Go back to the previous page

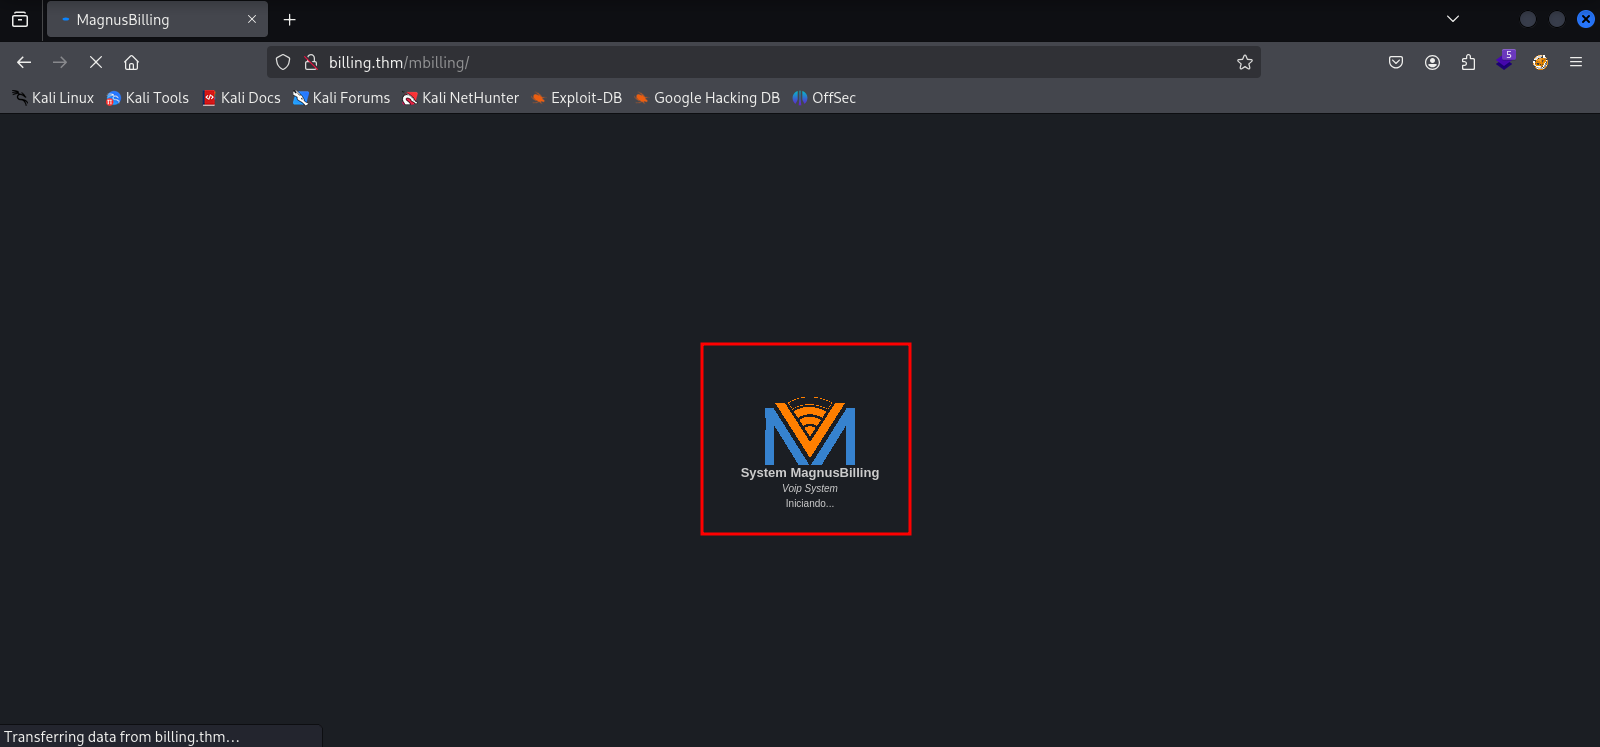(24, 62)
